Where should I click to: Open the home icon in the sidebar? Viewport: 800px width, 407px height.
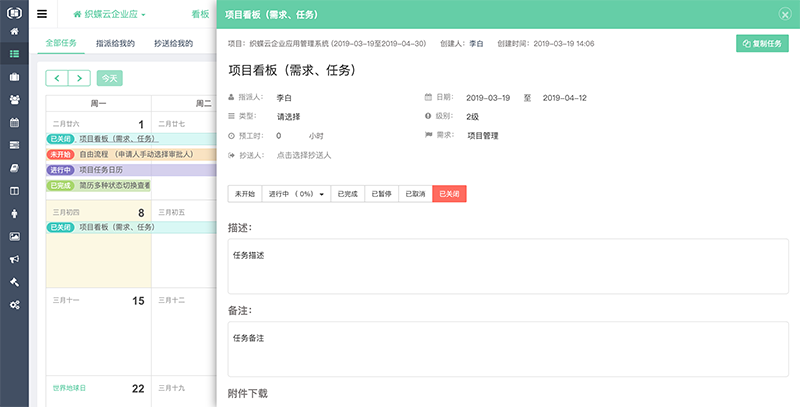tap(14, 32)
